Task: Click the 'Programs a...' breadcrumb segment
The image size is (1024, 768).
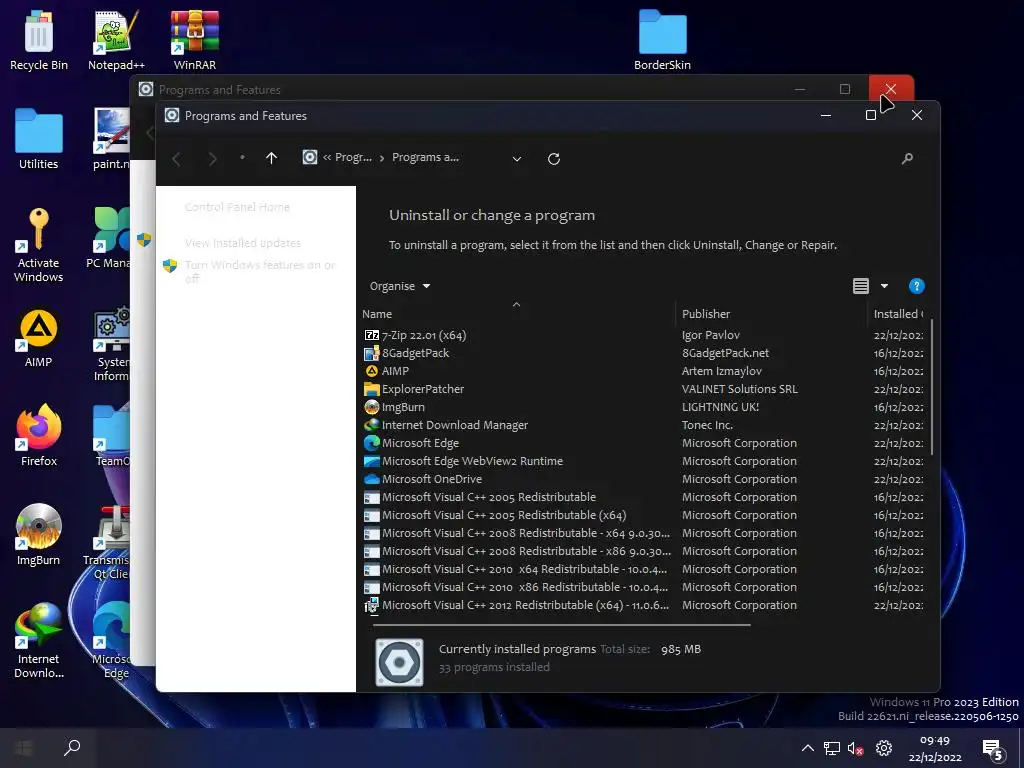Action: 425,157
